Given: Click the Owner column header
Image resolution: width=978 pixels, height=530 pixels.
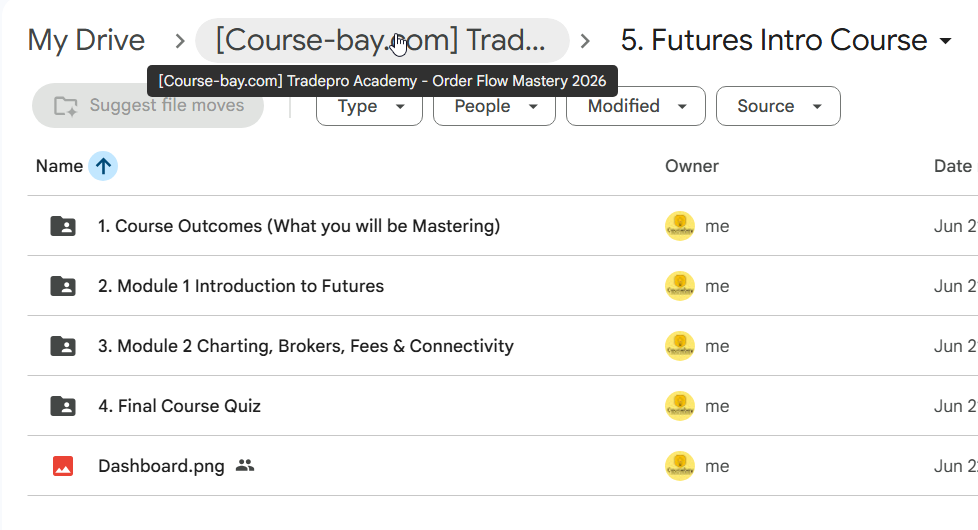Looking at the screenshot, I should pos(692,166).
